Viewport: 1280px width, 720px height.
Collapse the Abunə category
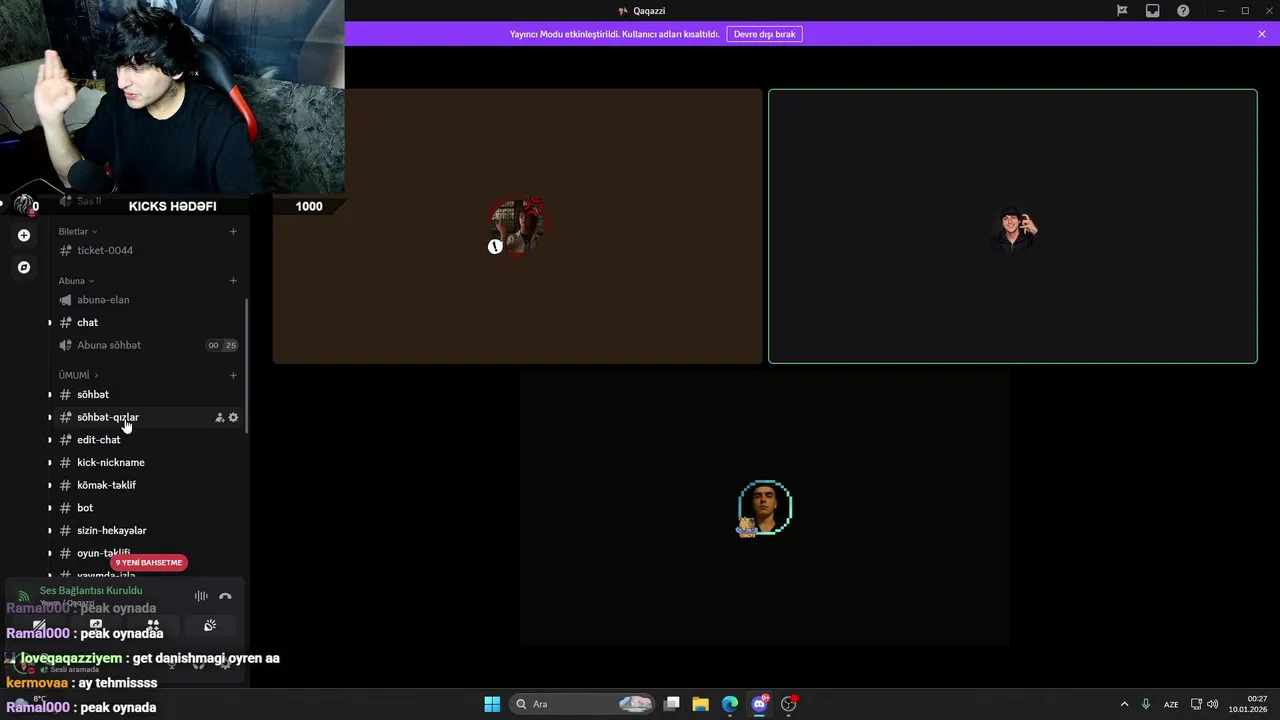tap(76, 281)
